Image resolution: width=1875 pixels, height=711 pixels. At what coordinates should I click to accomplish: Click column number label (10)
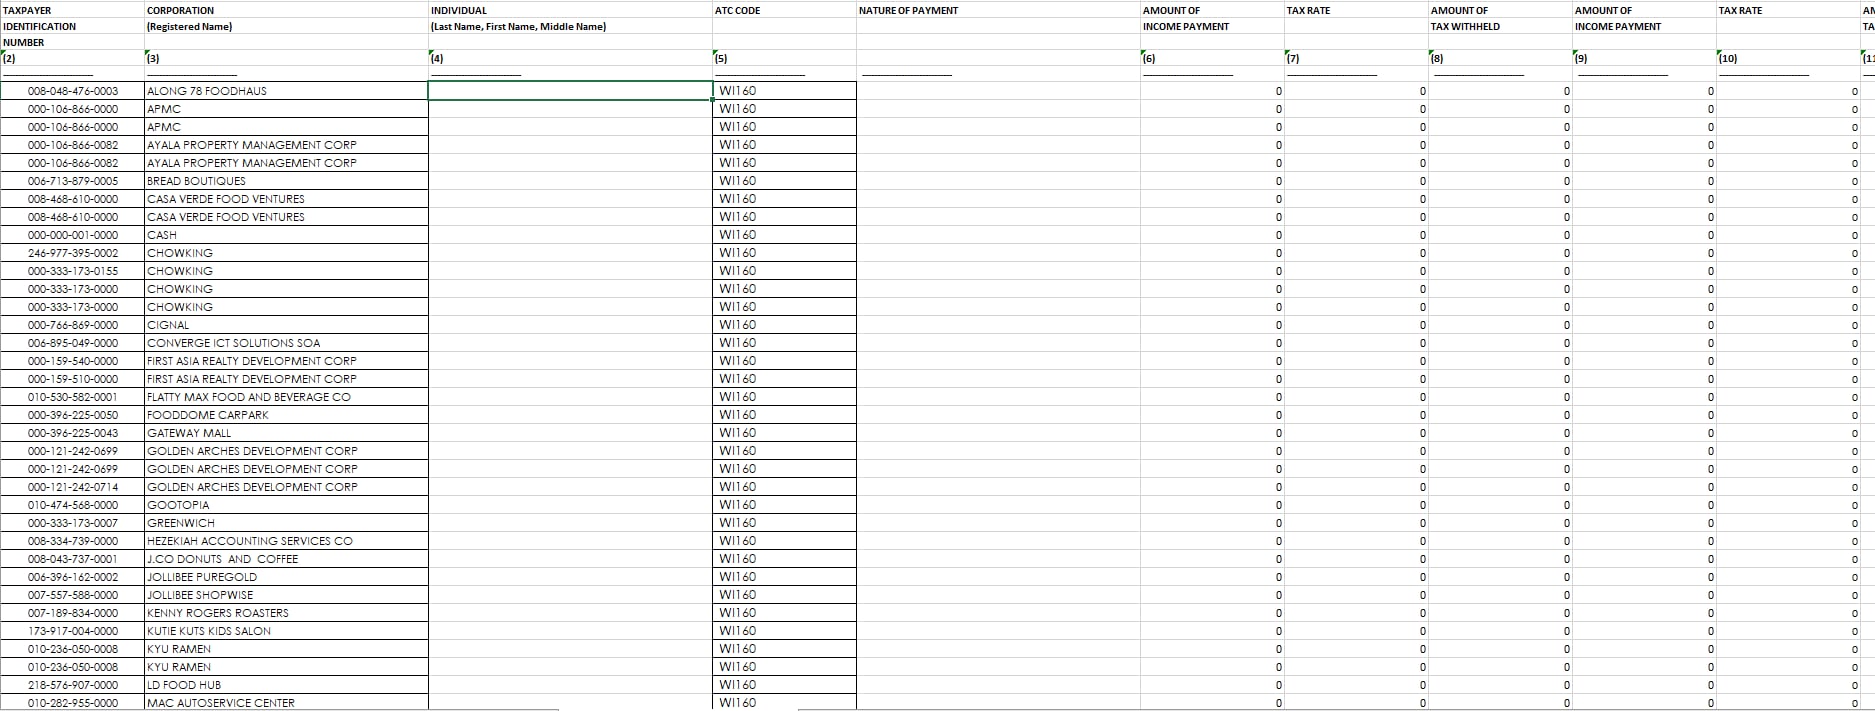1787,58
